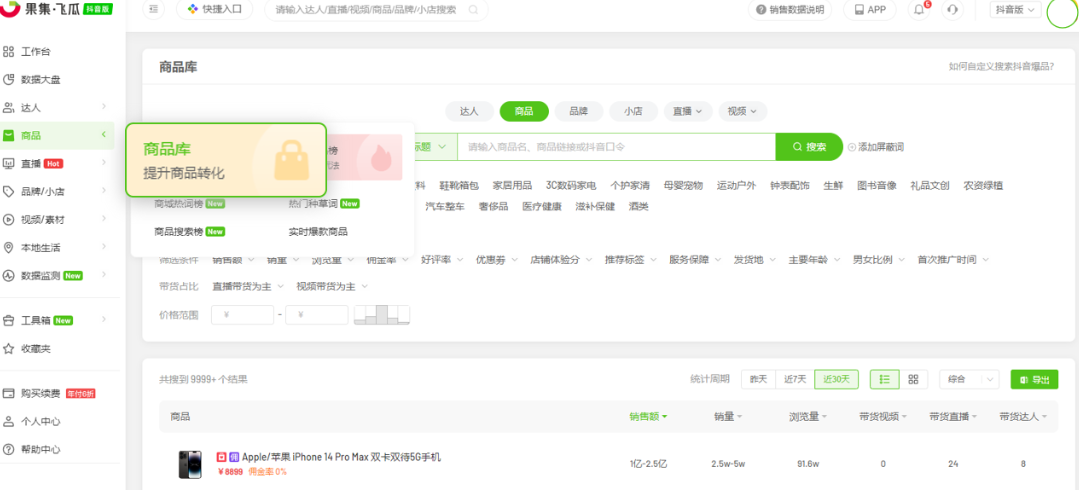The width and height of the screenshot is (1079, 492).
Task: Expand the 首次推广时间 filter dropdown
Action: click(953, 259)
